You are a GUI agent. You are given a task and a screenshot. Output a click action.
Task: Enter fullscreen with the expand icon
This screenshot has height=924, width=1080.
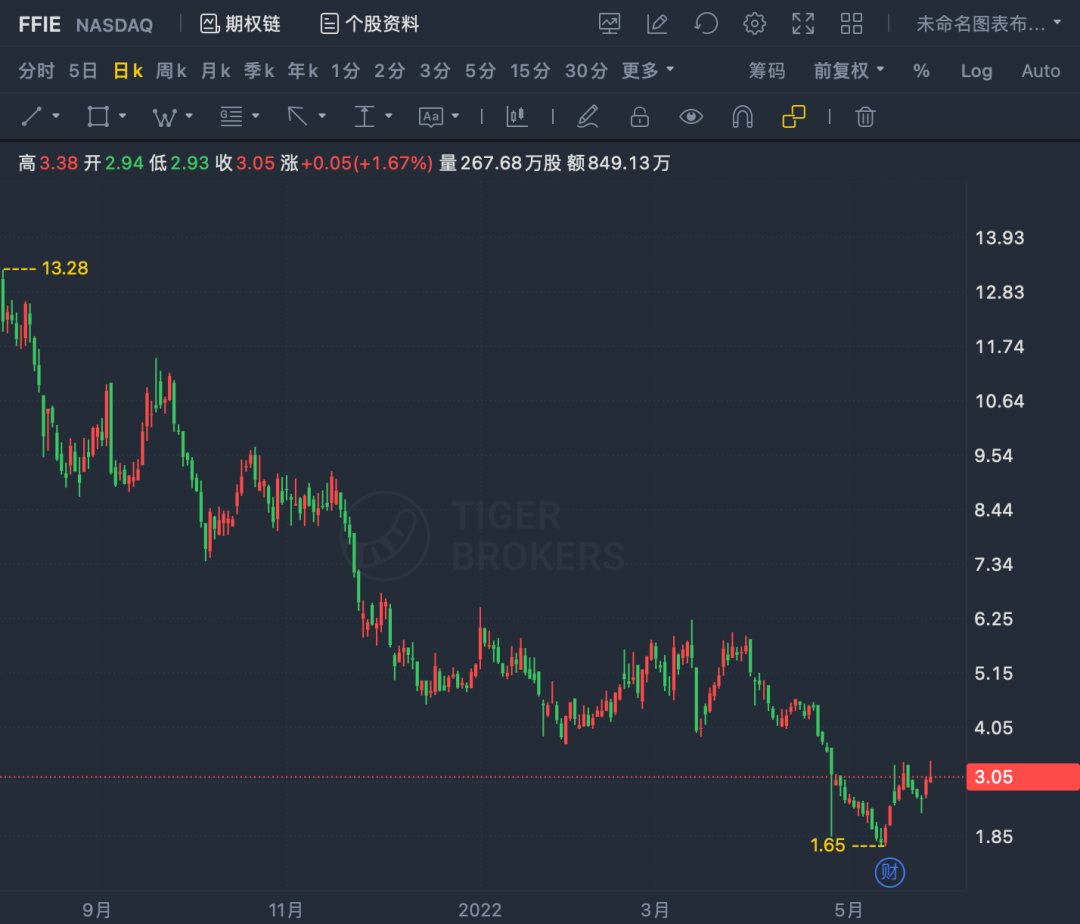click(x=803, y=24)
